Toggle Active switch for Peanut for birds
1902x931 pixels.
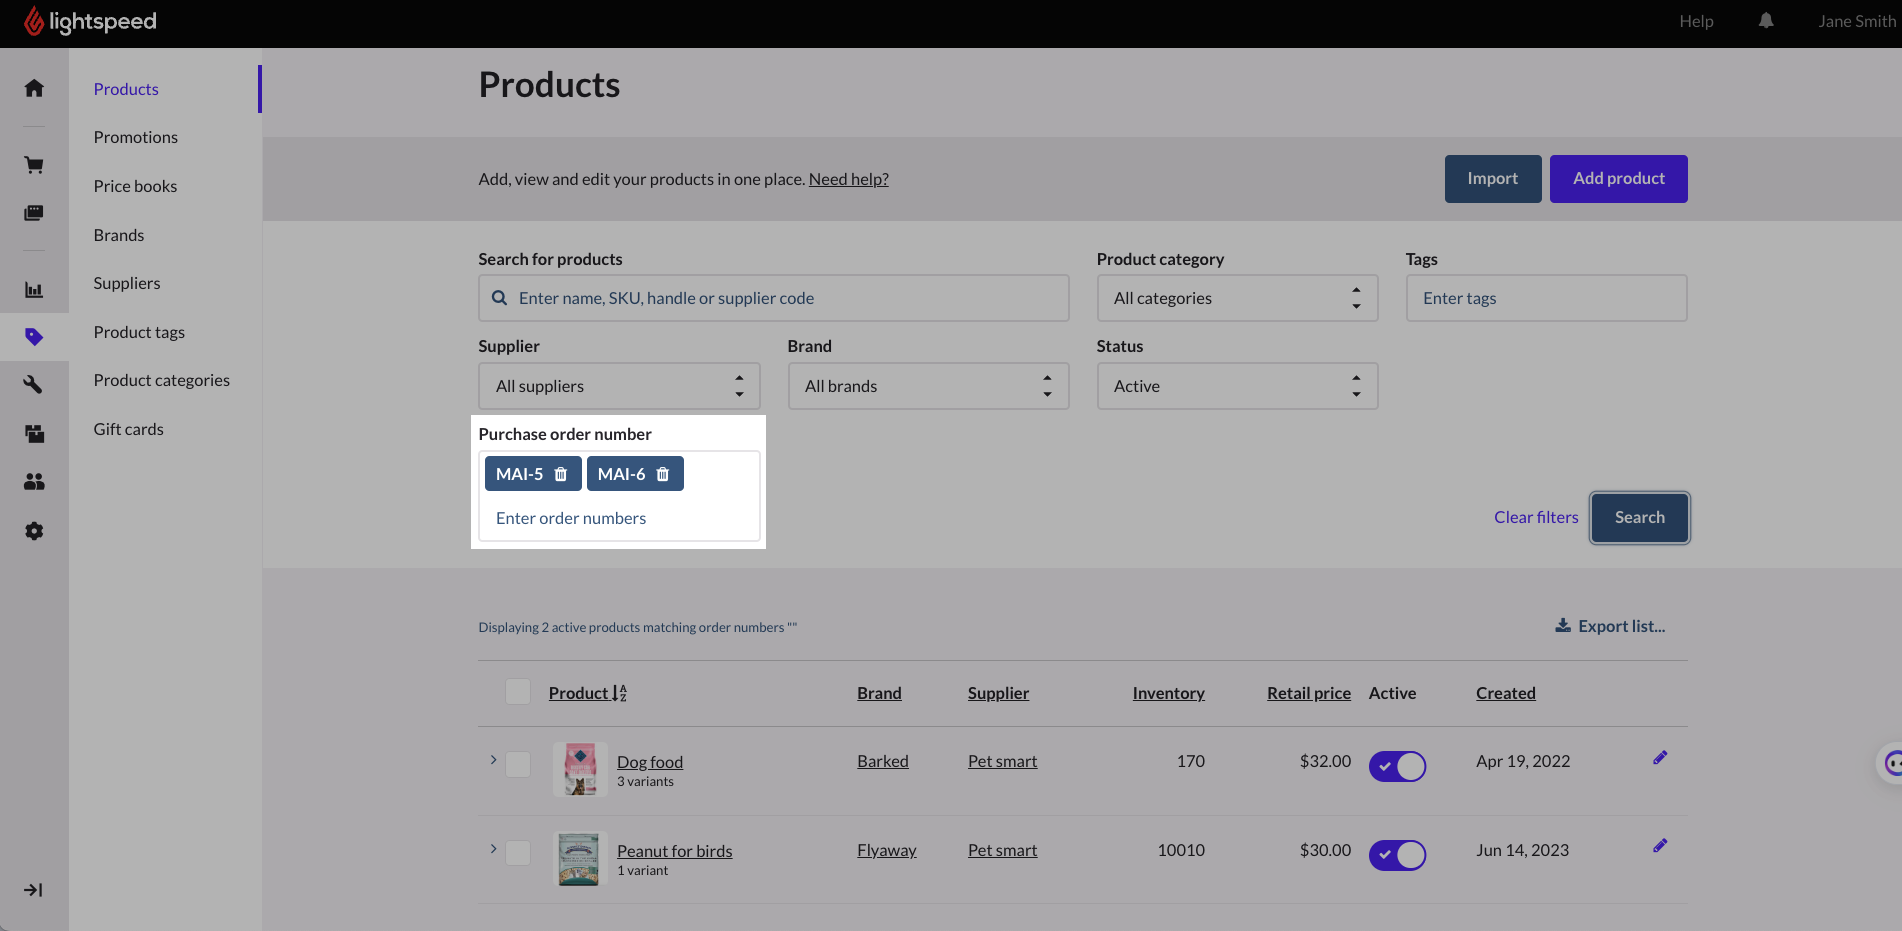tap(1397, 856)
